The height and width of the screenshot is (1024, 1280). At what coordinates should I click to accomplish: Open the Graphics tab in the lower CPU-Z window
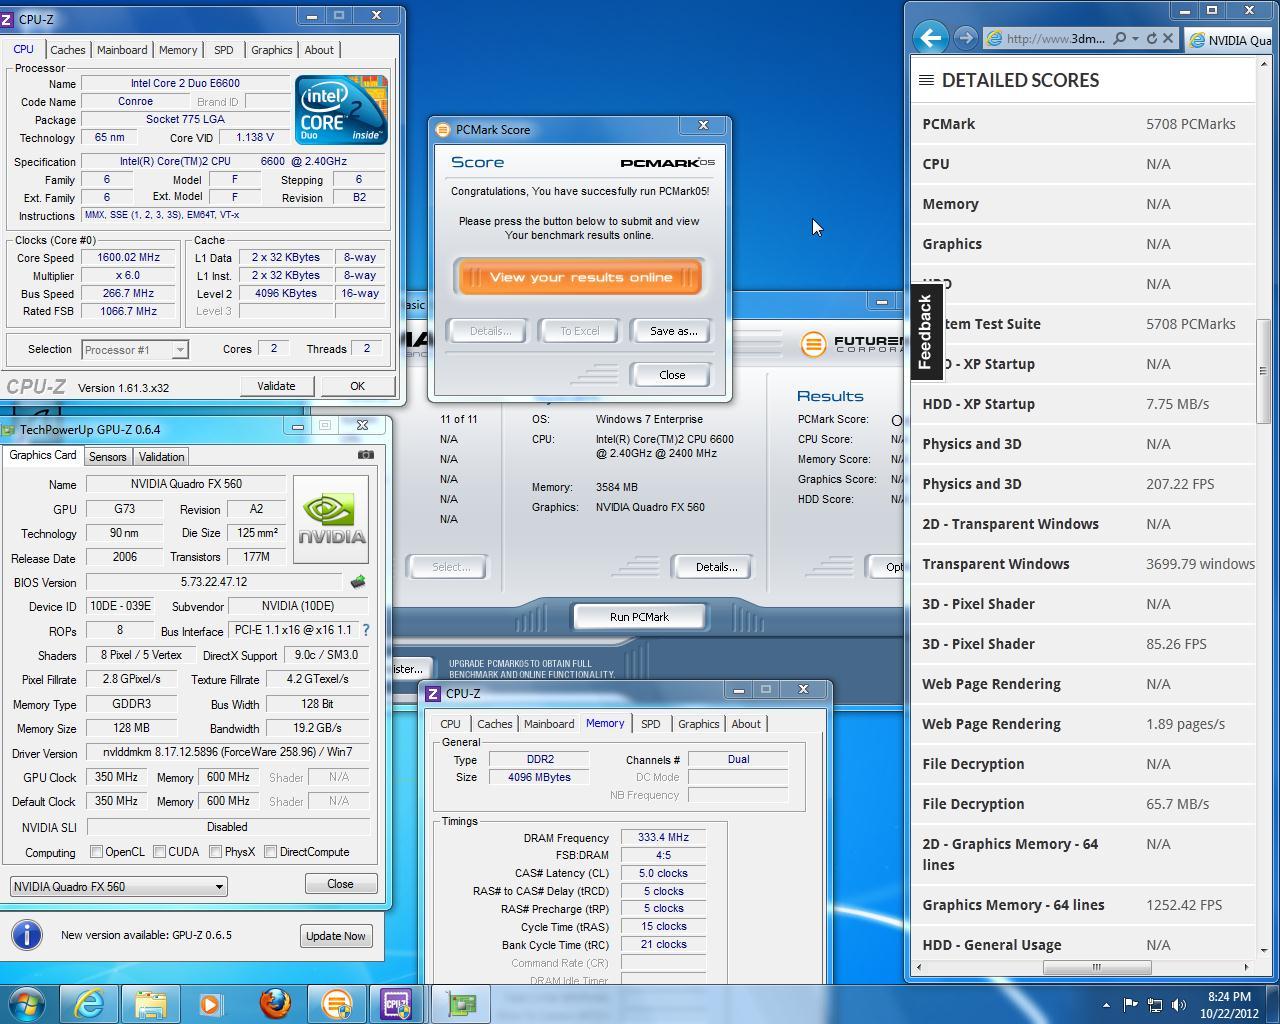pyautogui.click(x=698, y=724)
